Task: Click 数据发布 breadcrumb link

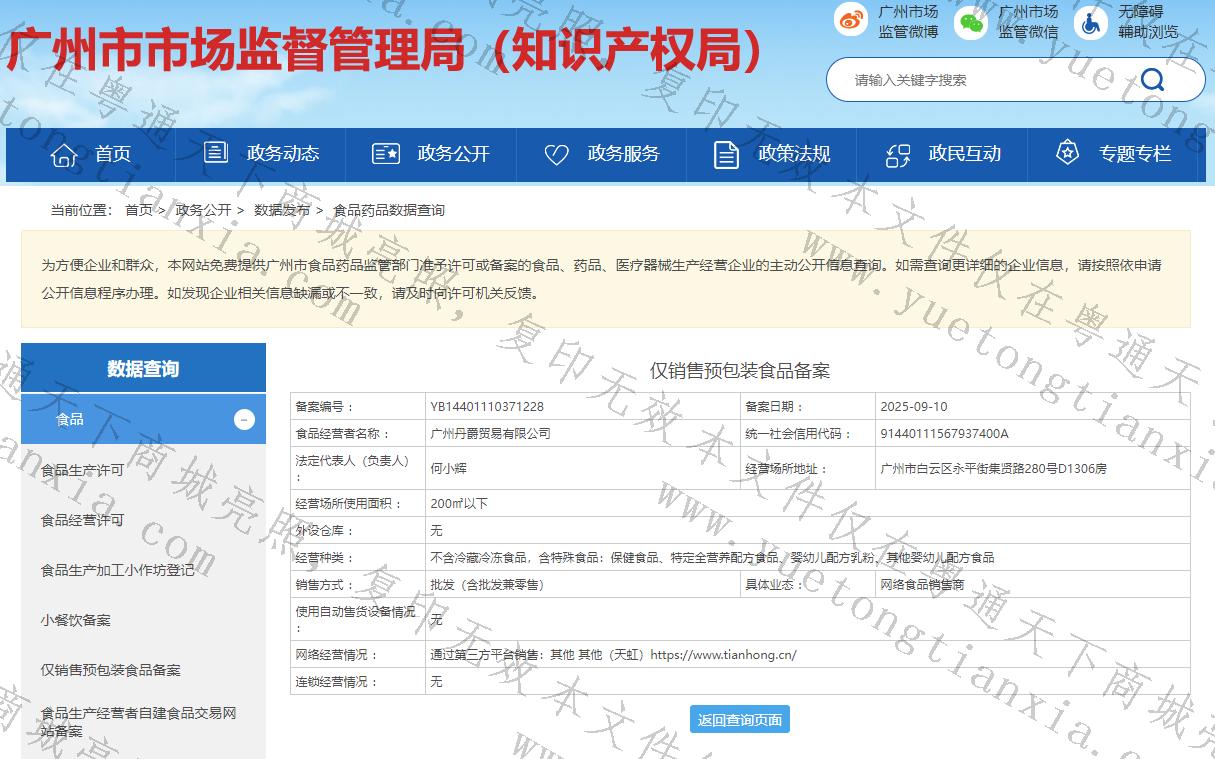Action: pyautogui.click(x=281, y=210)
